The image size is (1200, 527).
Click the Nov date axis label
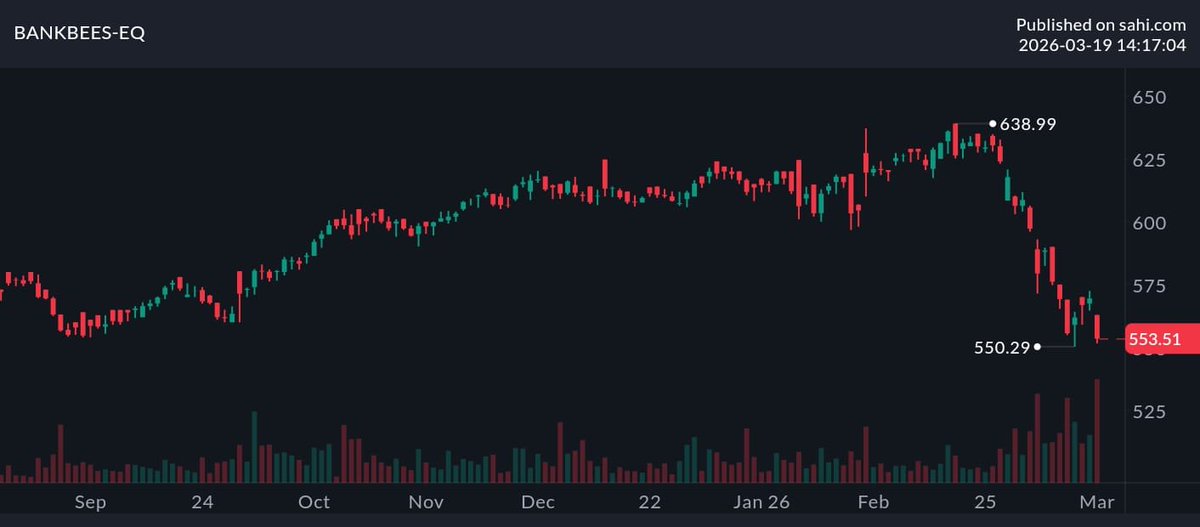click(x=426, y=501)
